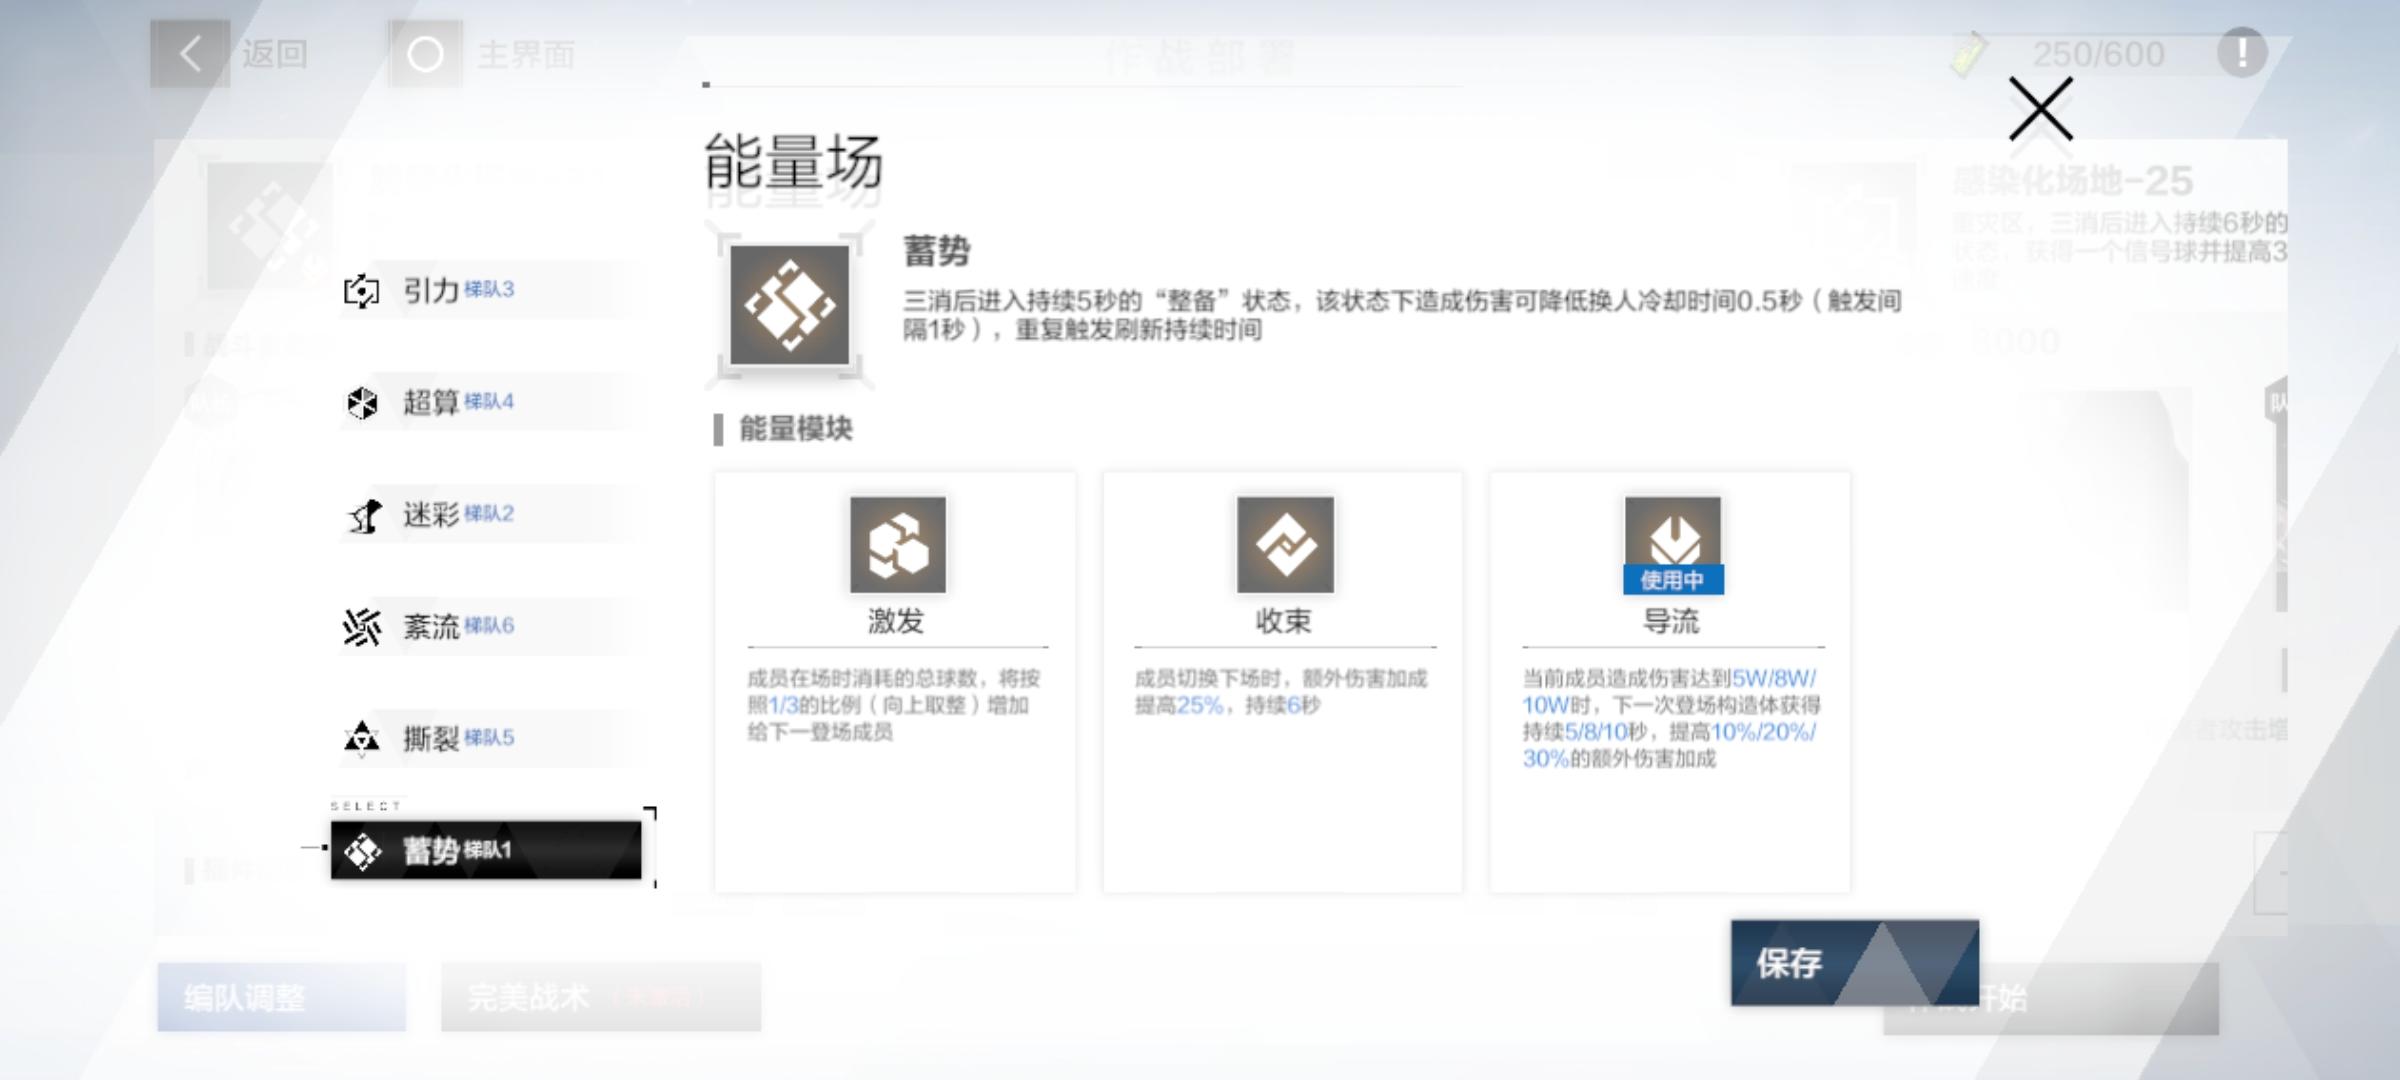This screenshot has height=1080, width=2400.
Task: Click the 梯队2 label beside 迷彩
Action: click(x=489, y=513)
